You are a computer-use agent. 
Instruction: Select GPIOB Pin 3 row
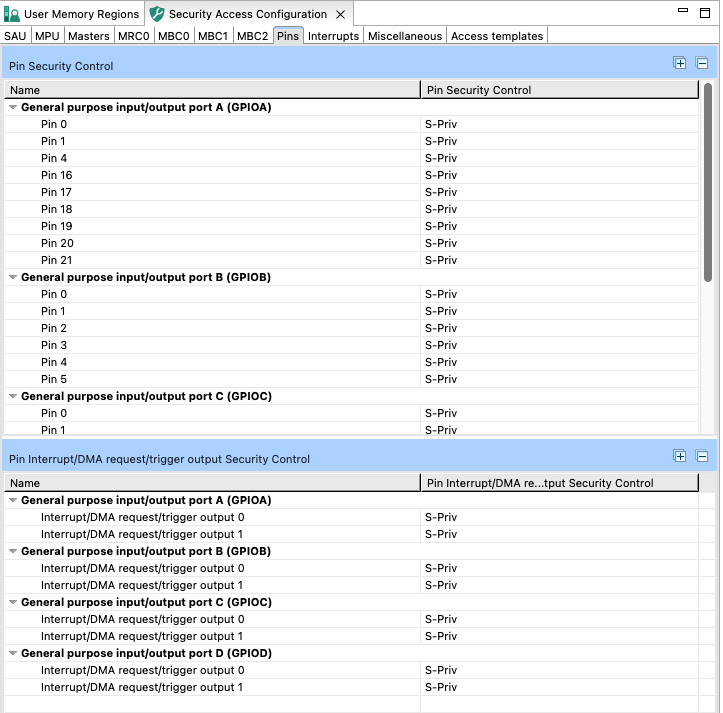[351, 345]
